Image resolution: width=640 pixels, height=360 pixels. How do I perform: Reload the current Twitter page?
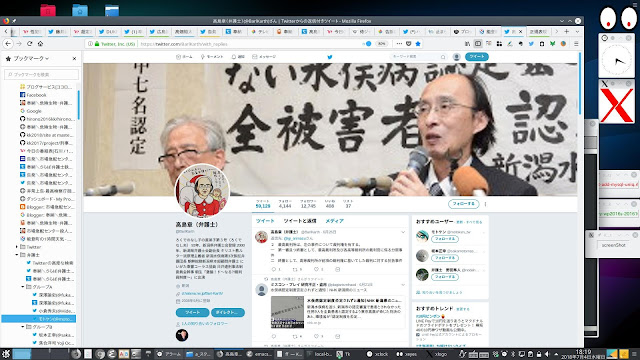(x=29, y=44)
